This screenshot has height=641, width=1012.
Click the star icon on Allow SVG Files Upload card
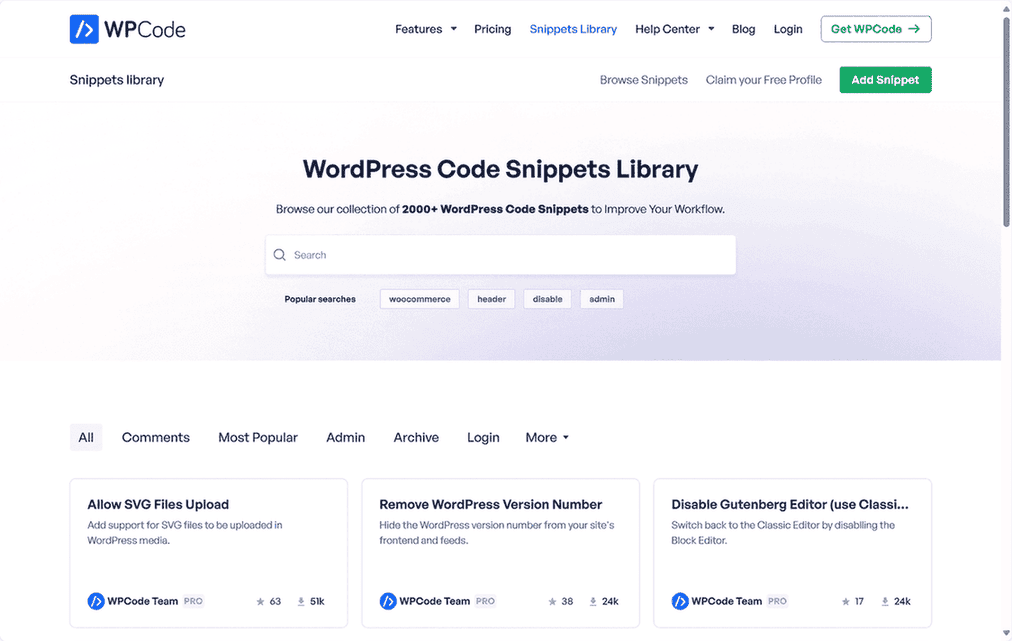pyautogui.click(x=260, y=601)
